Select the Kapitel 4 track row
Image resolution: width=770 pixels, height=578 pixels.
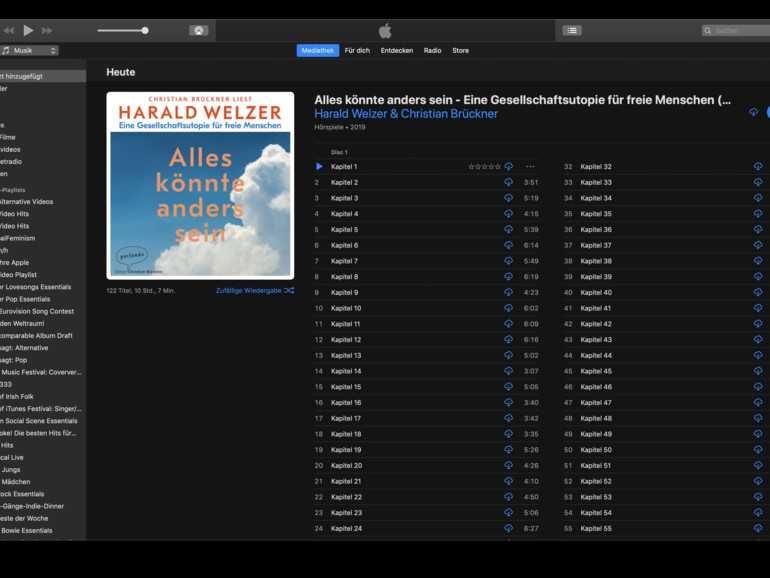[426, 214]
